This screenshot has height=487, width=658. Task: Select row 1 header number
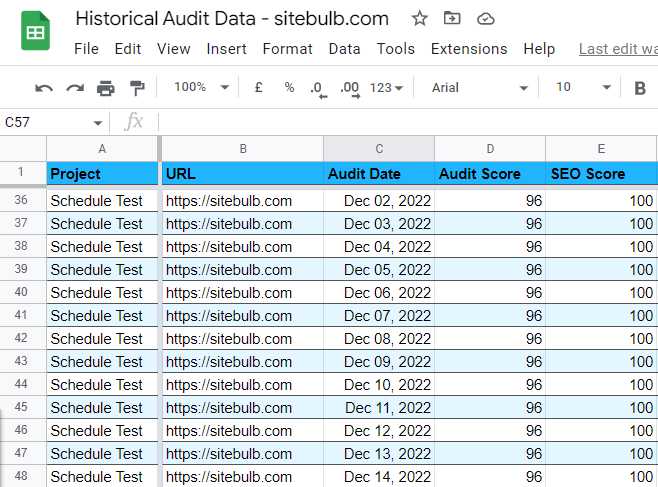(x=21, y=172)
